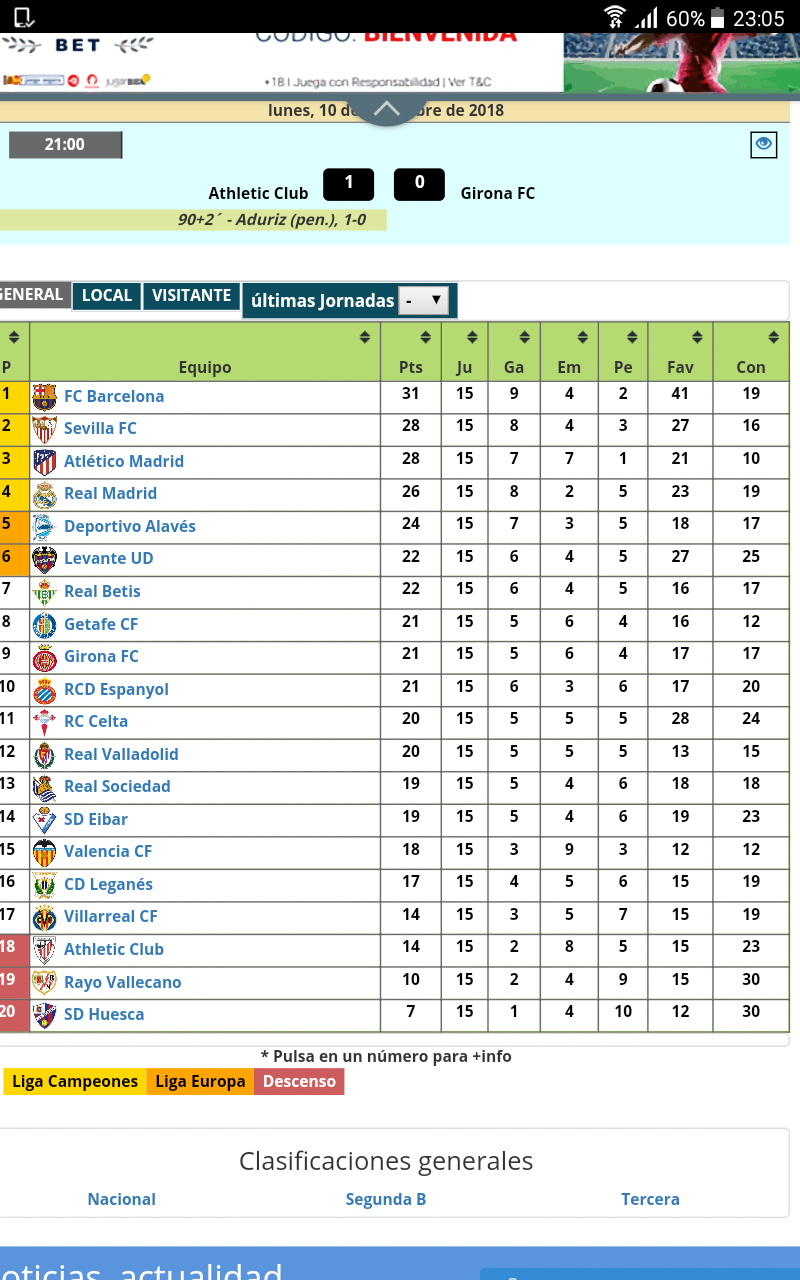Open the últimas Jornadas dropdown
Viewport: 800px width, 1280px height.
423,300
